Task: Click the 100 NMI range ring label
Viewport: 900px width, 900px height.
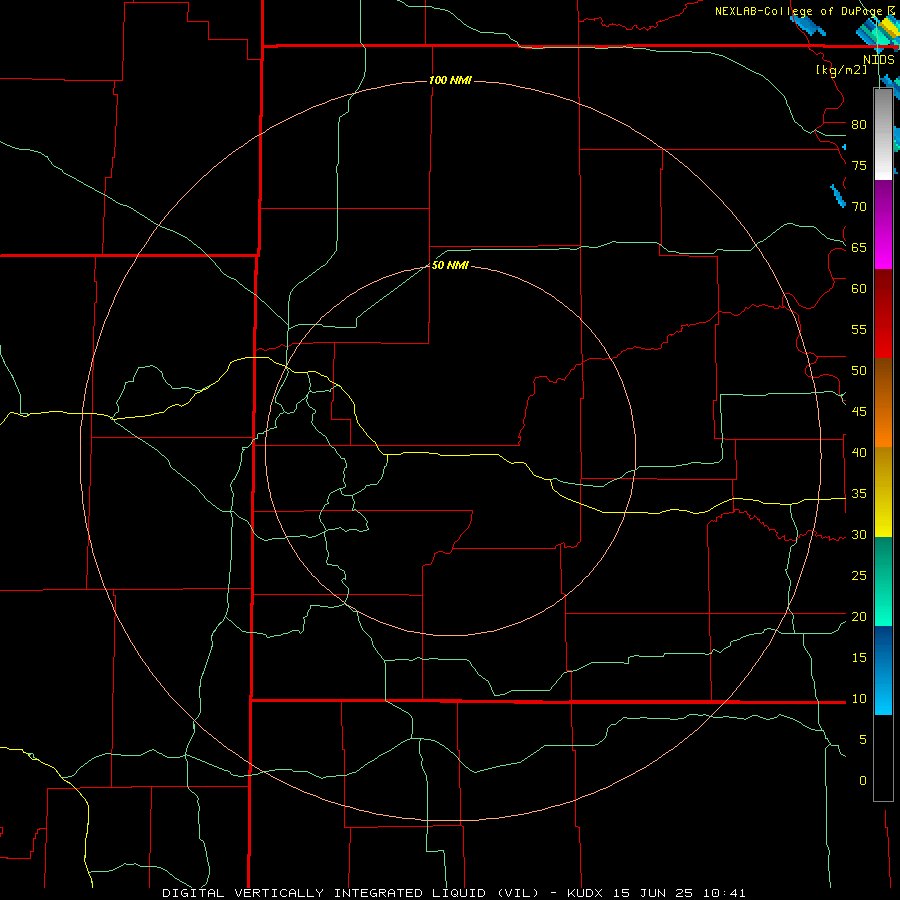Action: click(451, 80)
